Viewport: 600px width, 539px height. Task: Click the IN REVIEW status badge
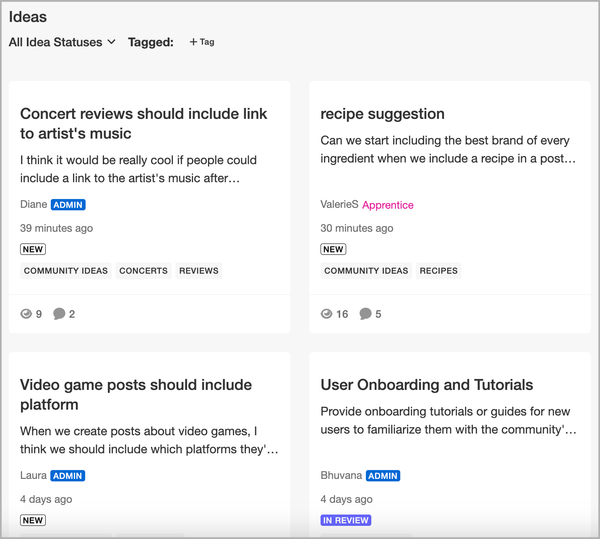[346, 520]
